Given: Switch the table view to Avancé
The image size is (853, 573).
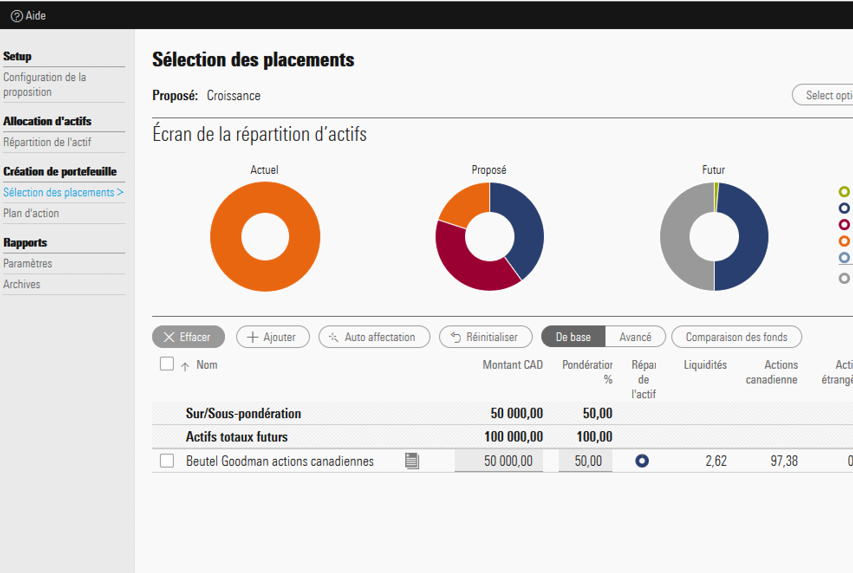Looking at the screenshot, I should click(635, 337).
